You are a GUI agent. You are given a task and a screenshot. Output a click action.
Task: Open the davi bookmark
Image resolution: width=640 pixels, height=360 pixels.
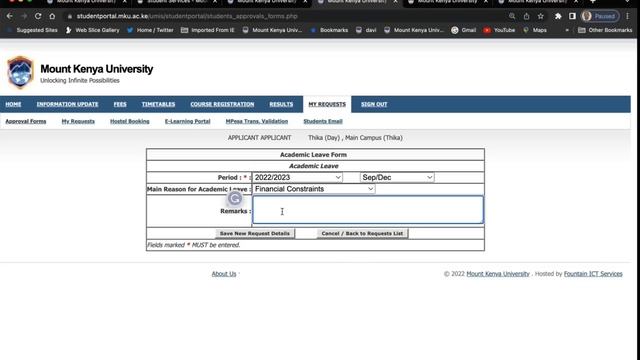click(366, 30)
